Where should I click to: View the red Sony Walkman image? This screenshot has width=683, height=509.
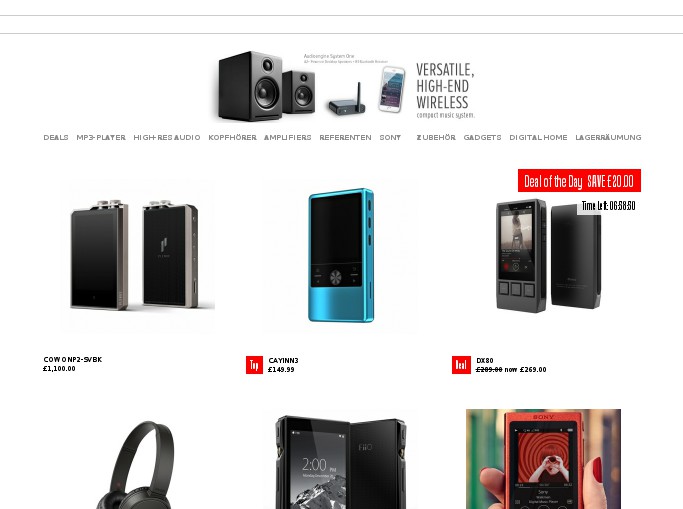pos(544,459)
